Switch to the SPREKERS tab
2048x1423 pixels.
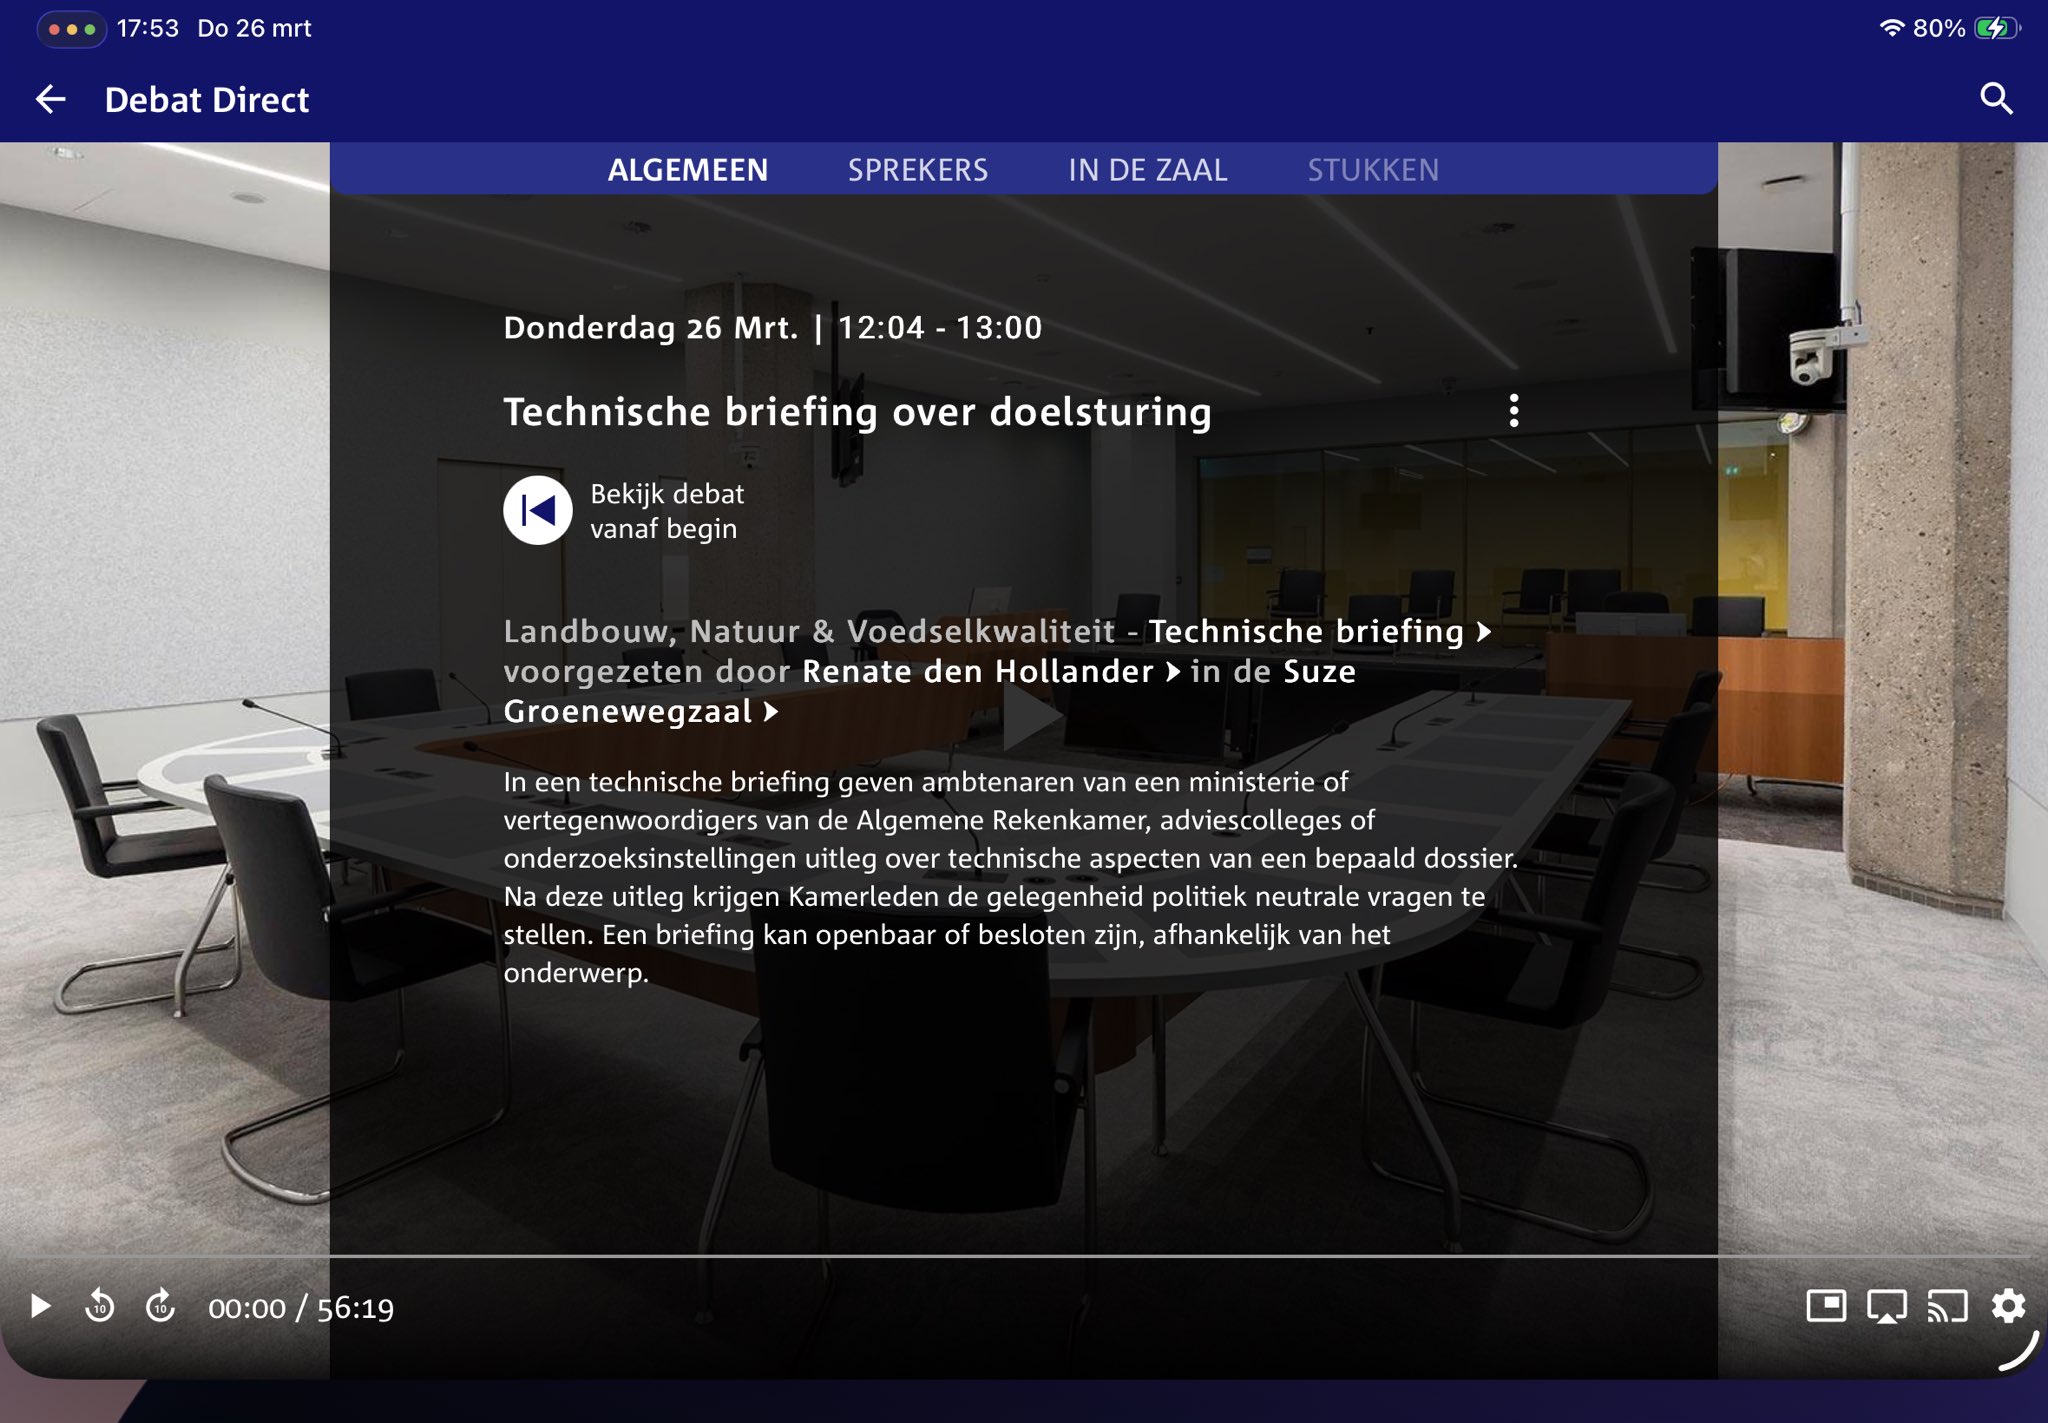pyautogui.click(x=917, y=170)
